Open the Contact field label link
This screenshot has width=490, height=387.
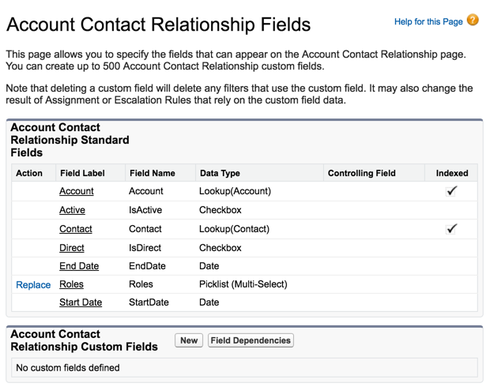click(76, 229)
